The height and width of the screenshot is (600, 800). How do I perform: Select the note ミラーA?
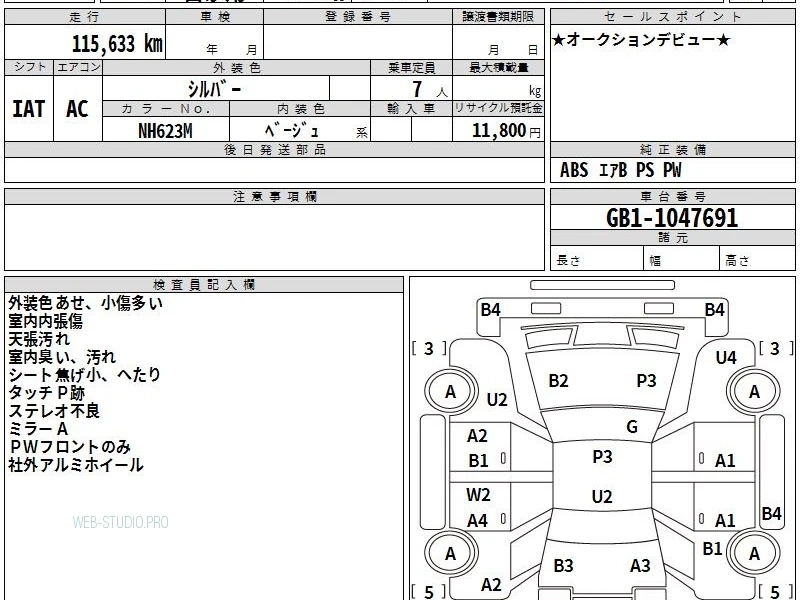point(38,429)
